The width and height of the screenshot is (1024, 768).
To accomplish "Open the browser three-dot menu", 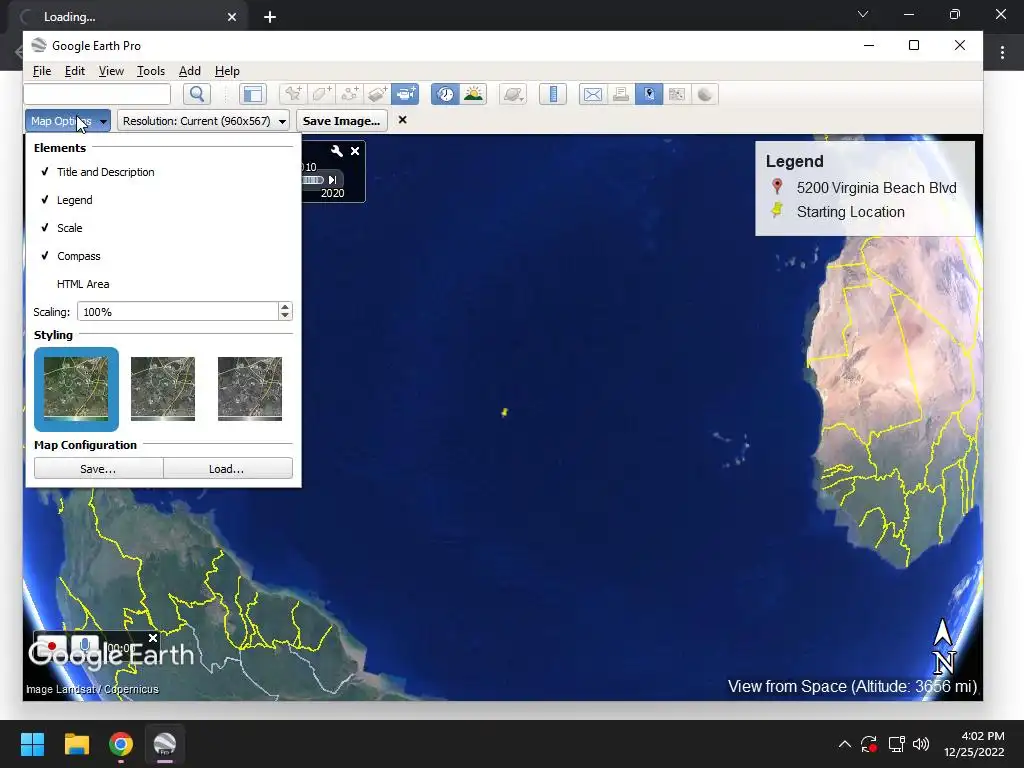I will (1002, 52).
